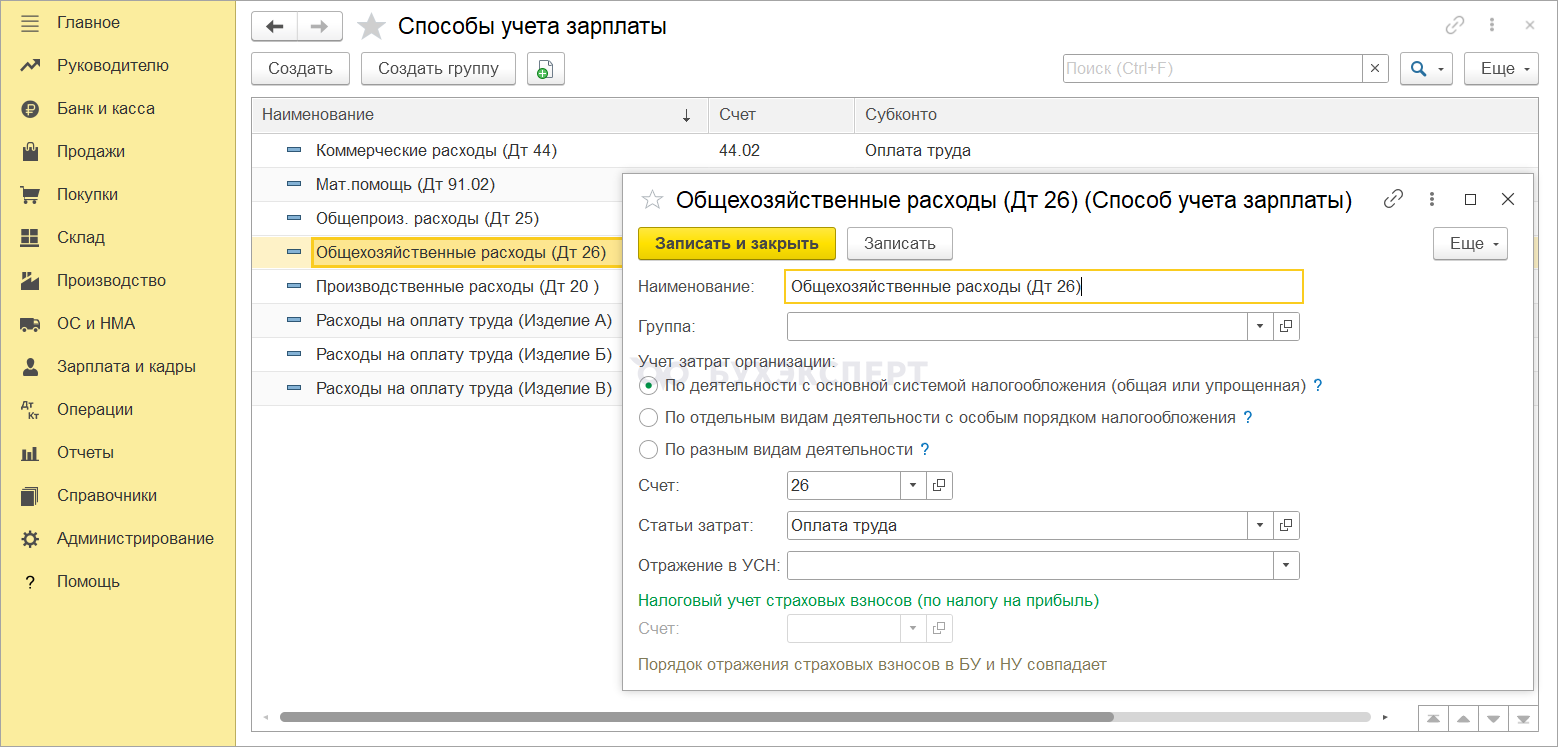Go to the Справочники menu section
This screenshot has height=747, width=1558.
tap(106, 495)
